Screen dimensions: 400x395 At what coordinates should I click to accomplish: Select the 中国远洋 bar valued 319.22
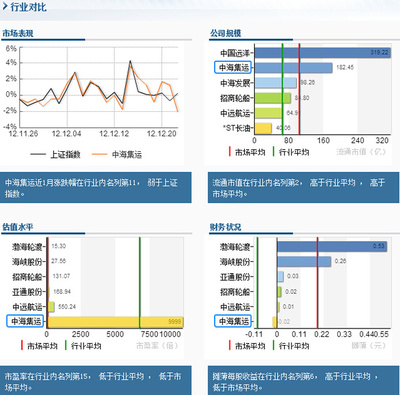(x=322, y=53)
